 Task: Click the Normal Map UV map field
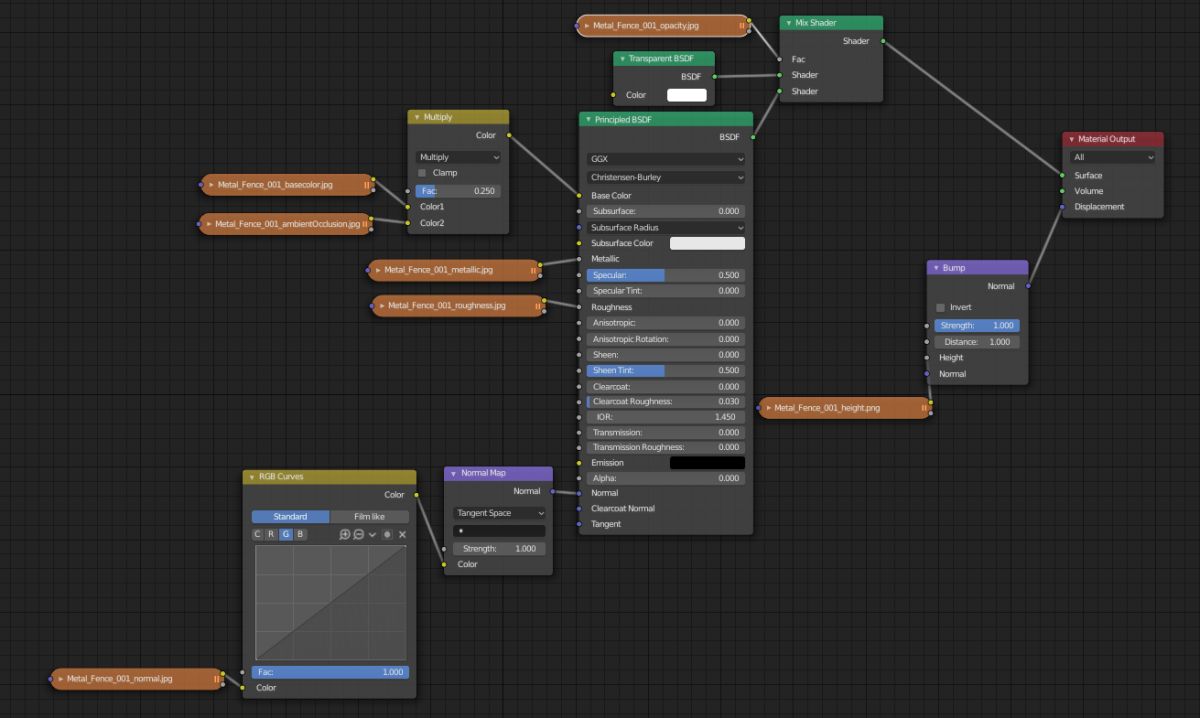click(x=499, y=531)
